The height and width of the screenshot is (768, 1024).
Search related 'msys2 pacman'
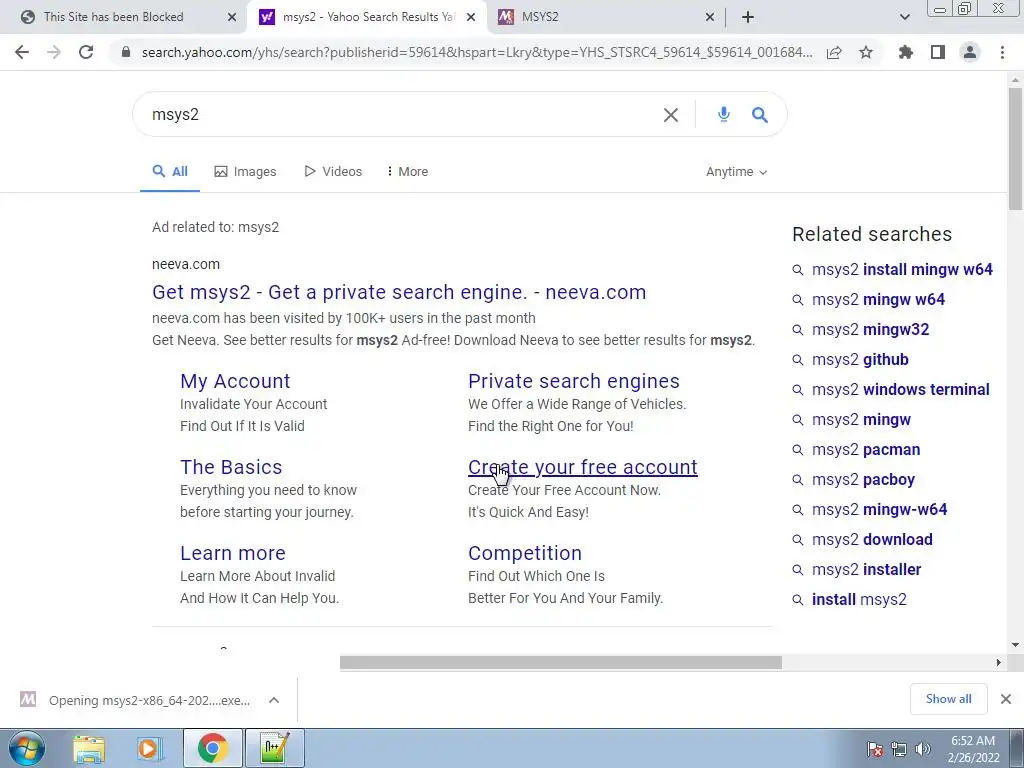[x=866, y=450]
